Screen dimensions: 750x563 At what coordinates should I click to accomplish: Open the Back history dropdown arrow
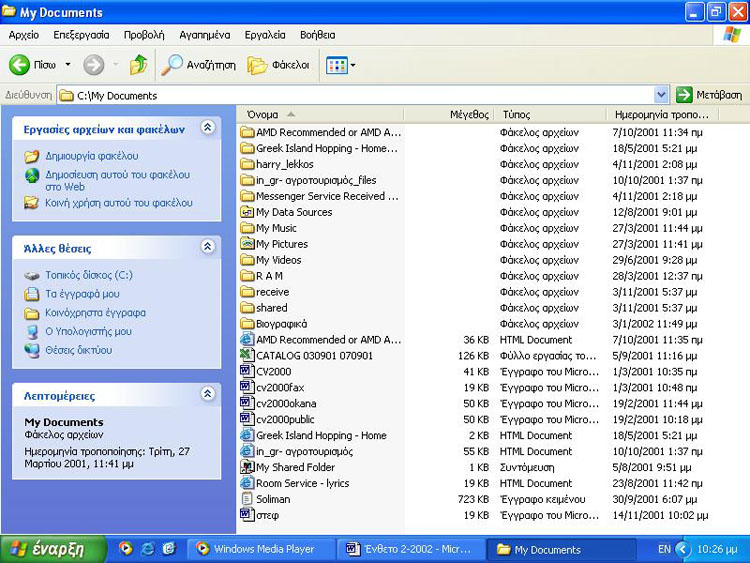(68, 65)
